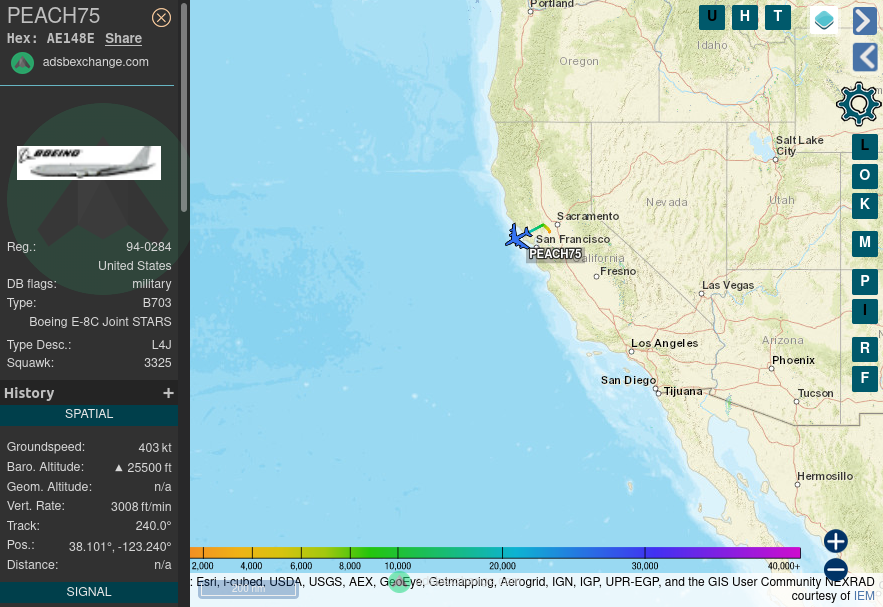Open the map layers selector icon
Screen dimensions: 883x607
pyautogui.click(x=824, y=20)
